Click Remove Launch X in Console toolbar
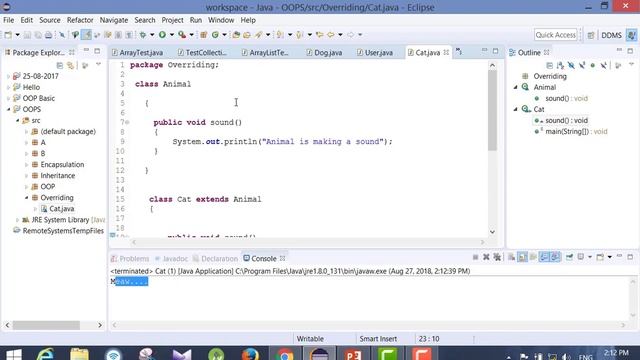Viewport: 640px width, 360px height. click(486, 257)
